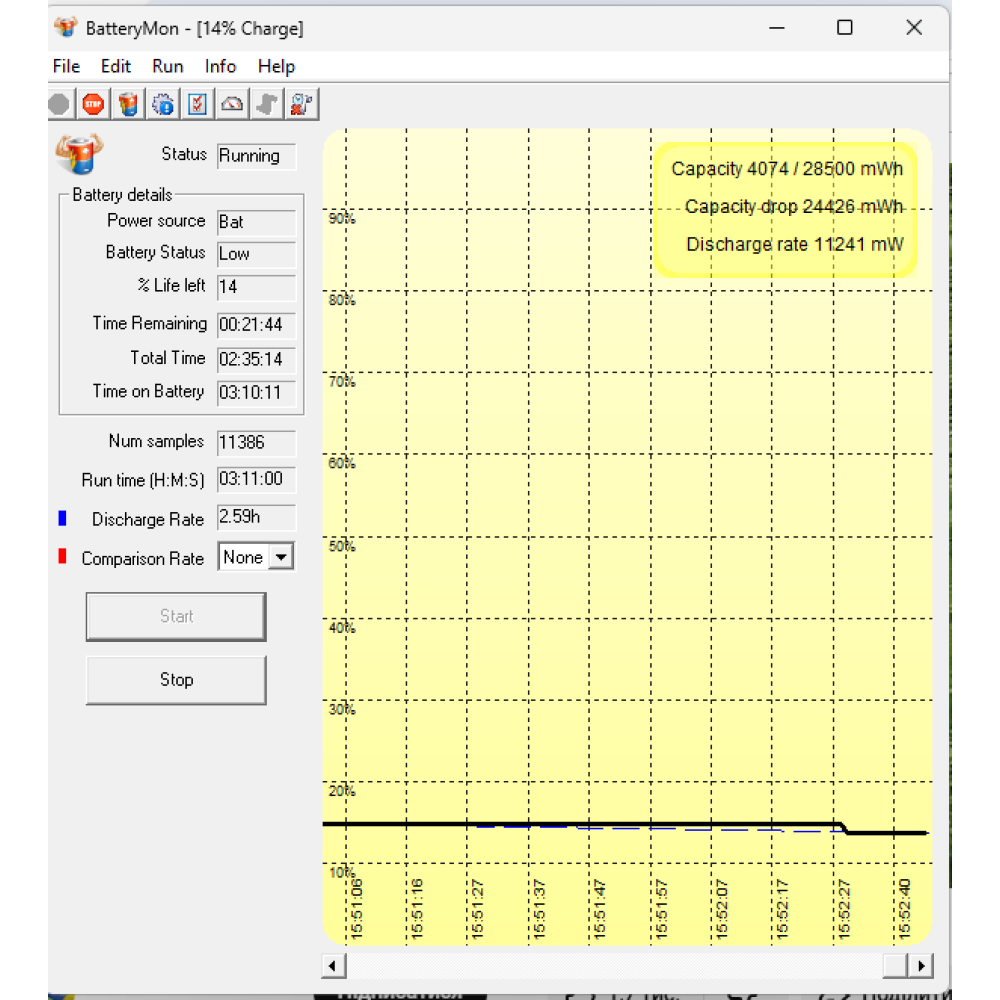Open the File menu
This screenshot has width=1000, height=1000.
[x=66, y=66]
